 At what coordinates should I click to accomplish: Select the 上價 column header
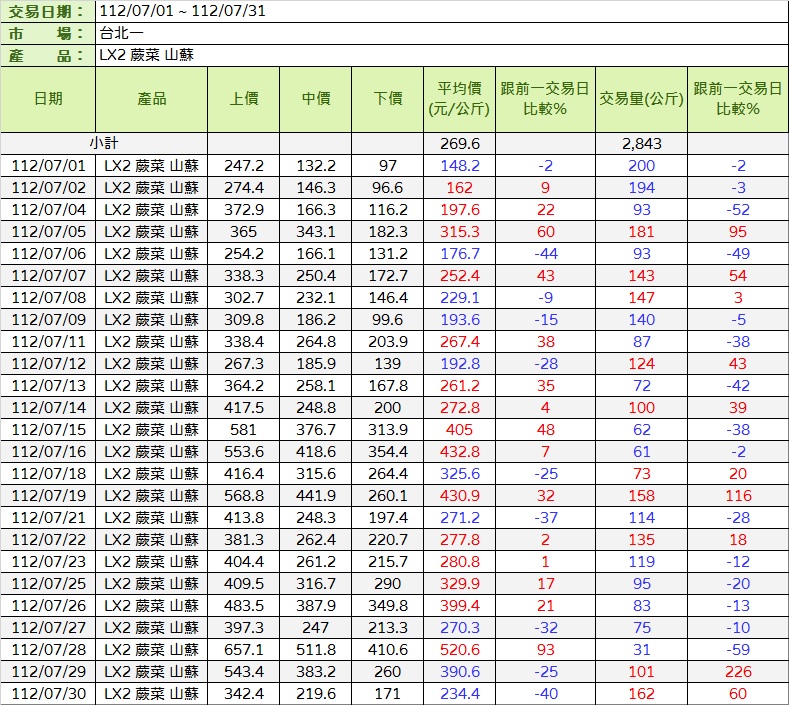point(244,98)
